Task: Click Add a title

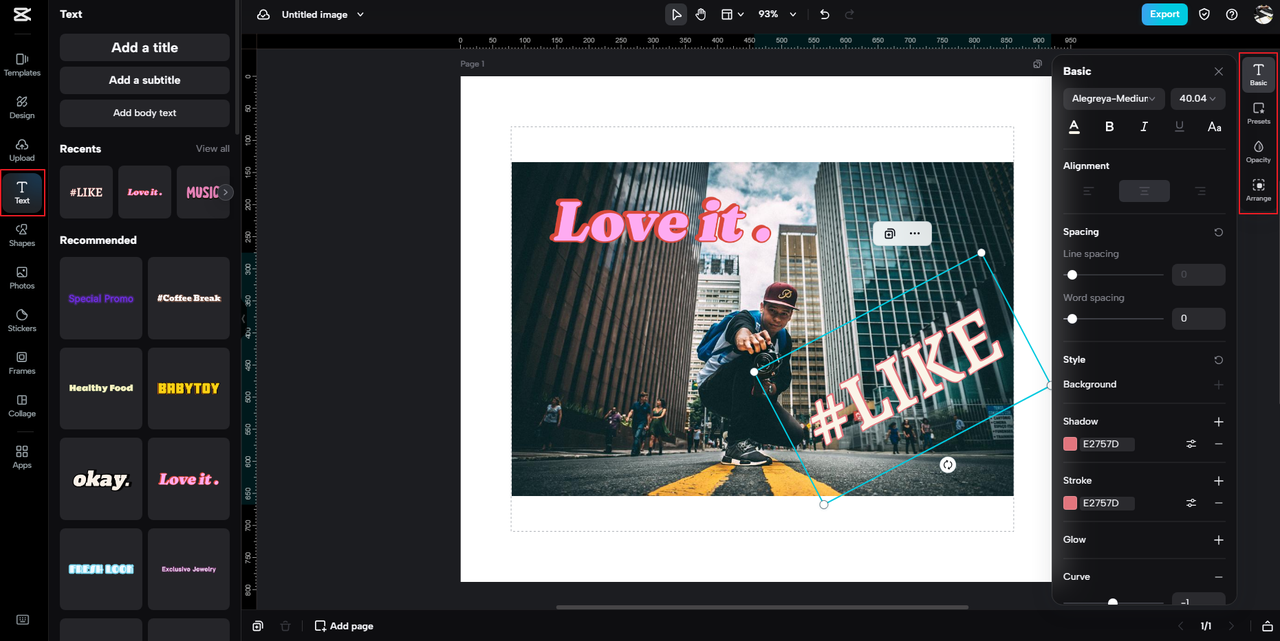Action: [145, 47]
